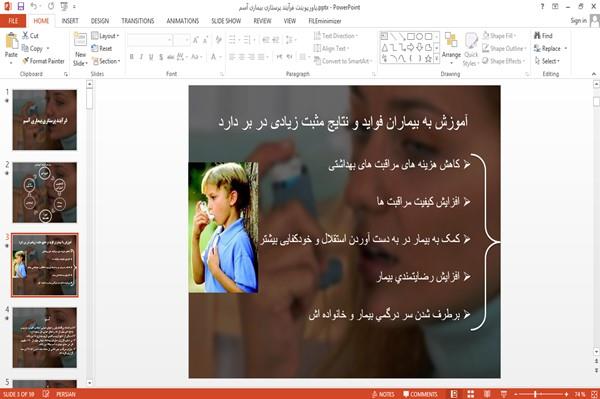Click zoom in plus button
600x399 pixels.
point(566,394)
